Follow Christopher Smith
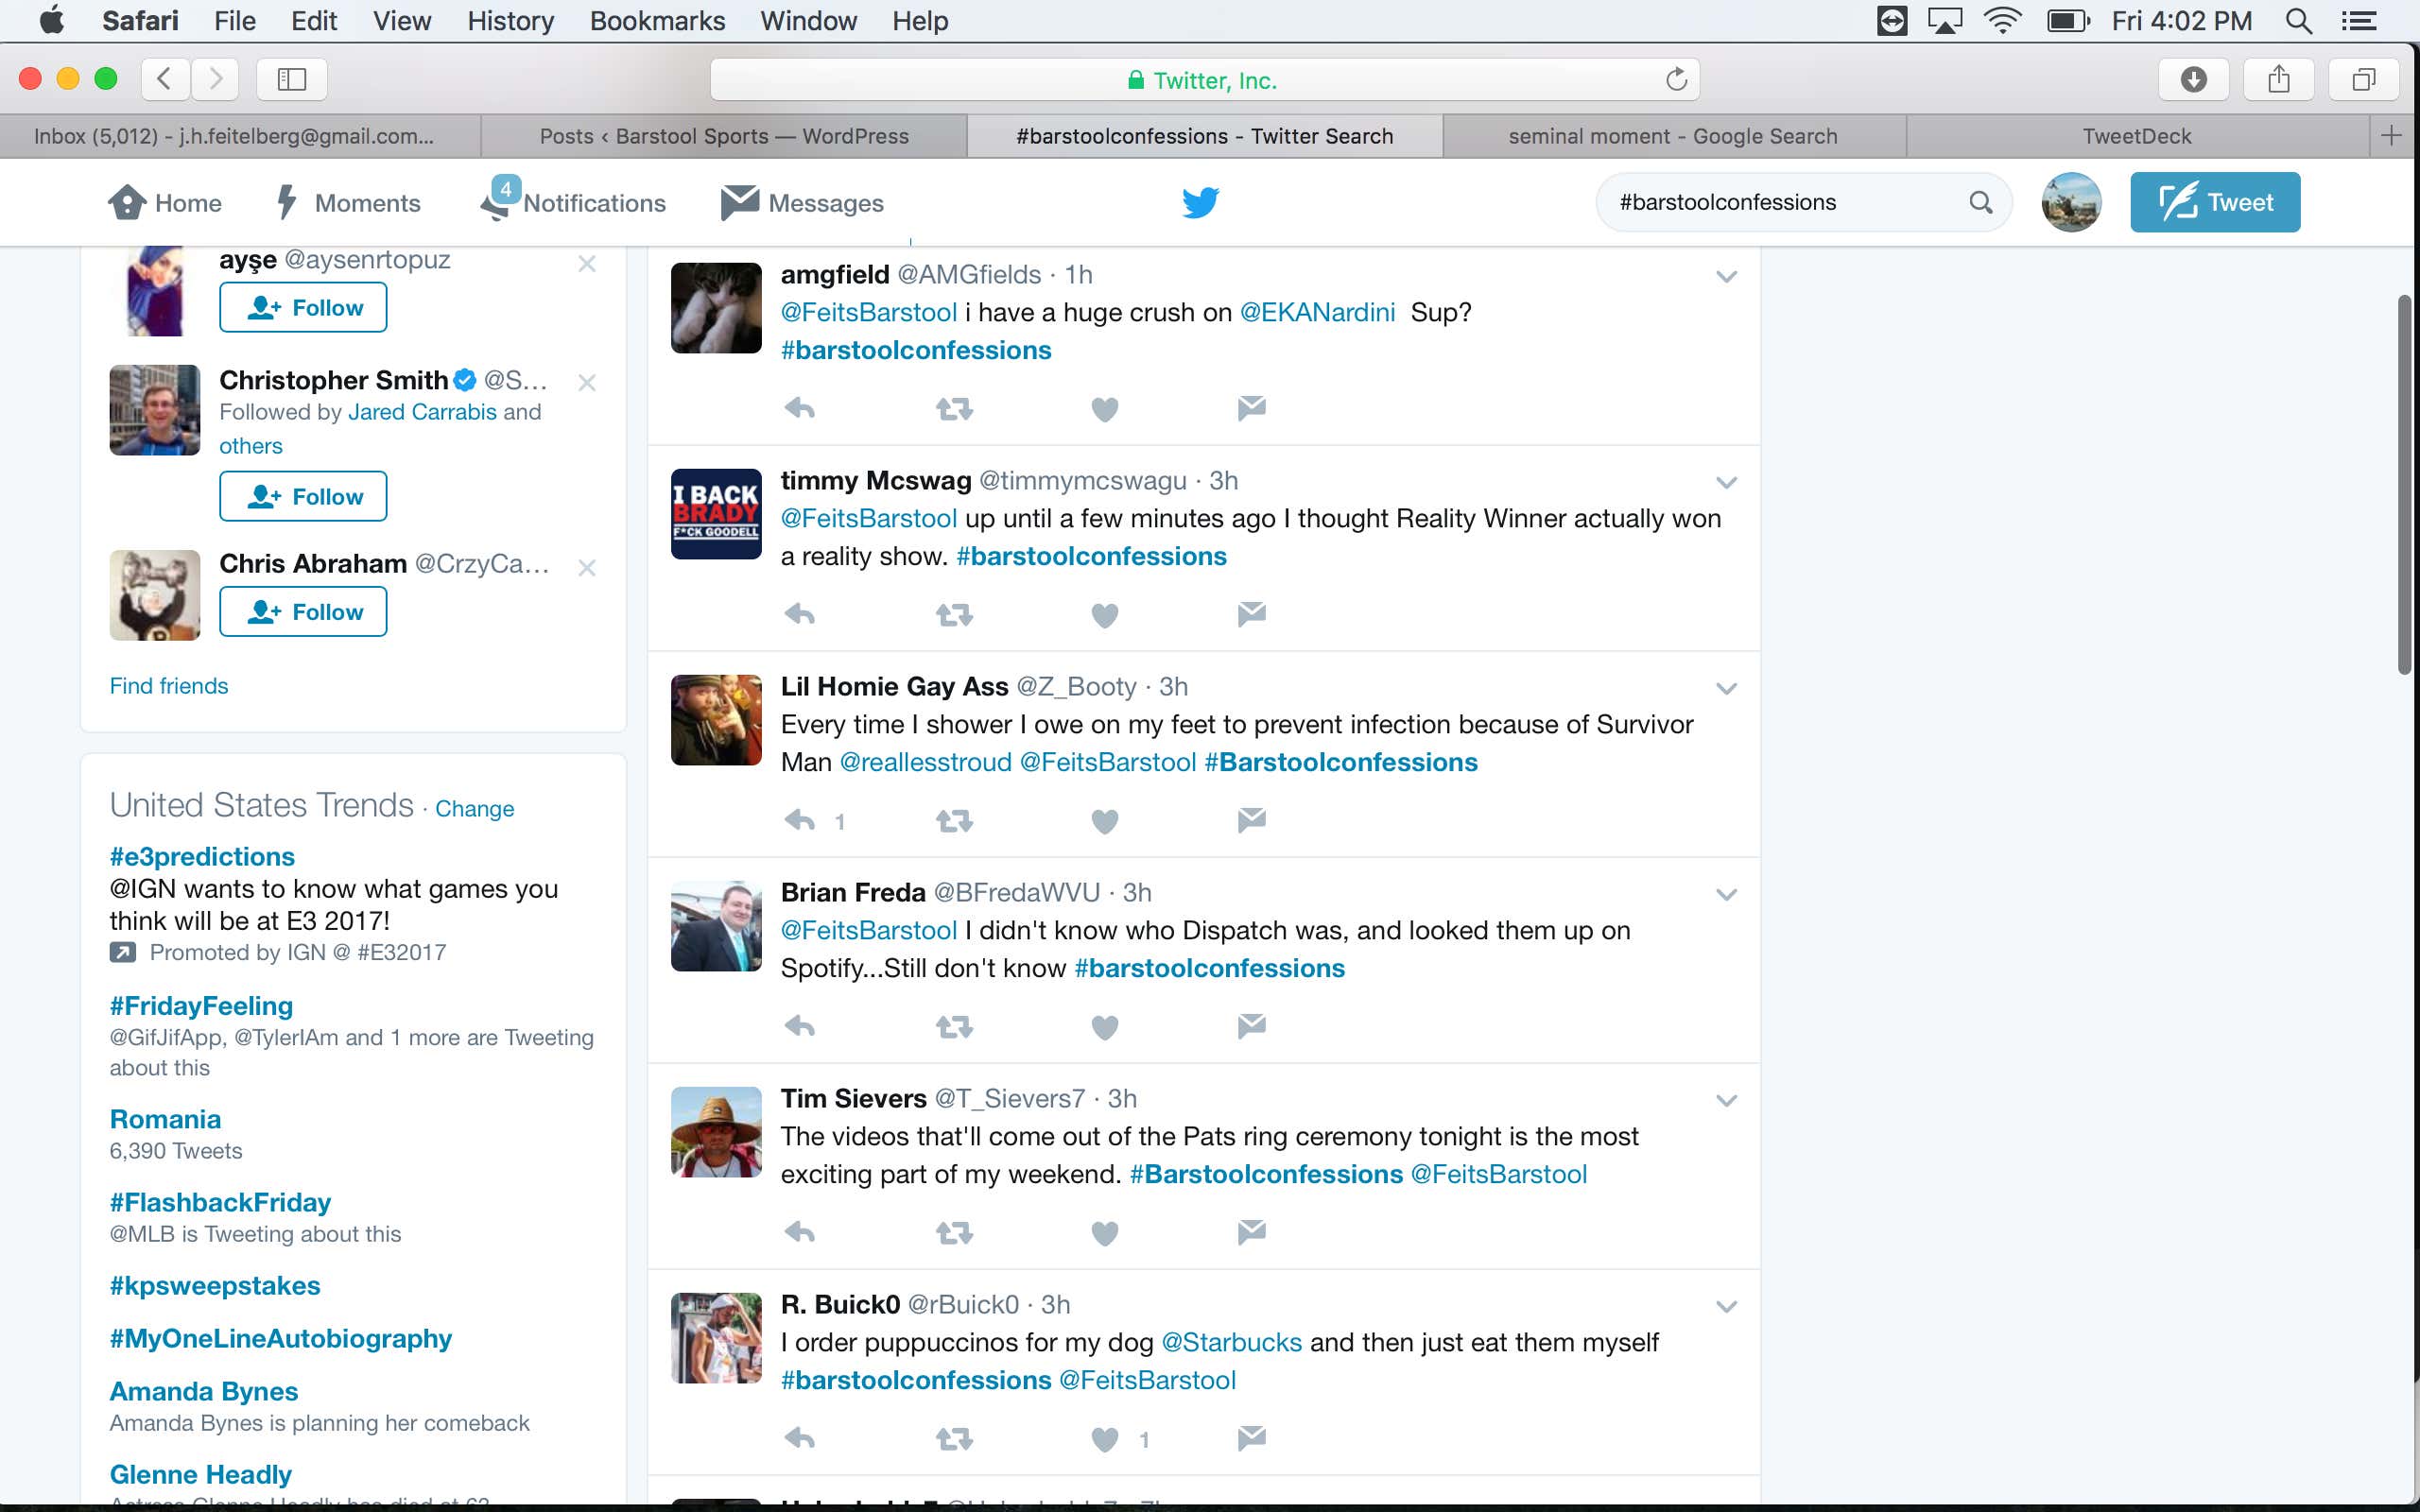This screenshot has height=1512, width=2420. pos(303,496)
